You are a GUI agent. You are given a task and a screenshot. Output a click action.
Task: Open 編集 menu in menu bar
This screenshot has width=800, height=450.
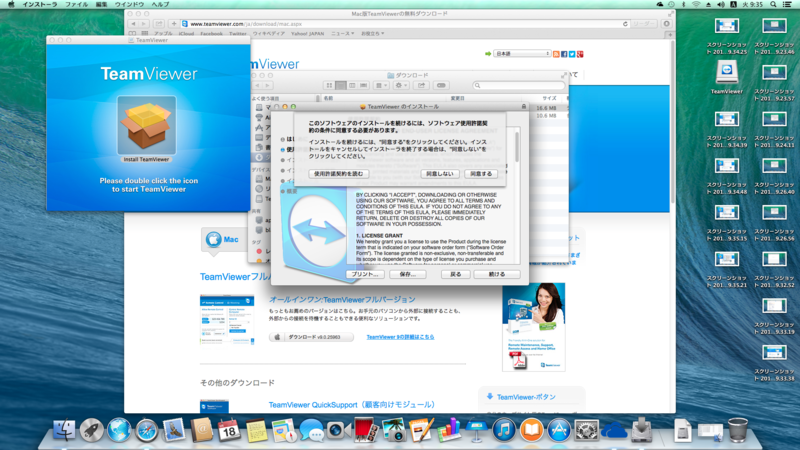pos(102,4)
